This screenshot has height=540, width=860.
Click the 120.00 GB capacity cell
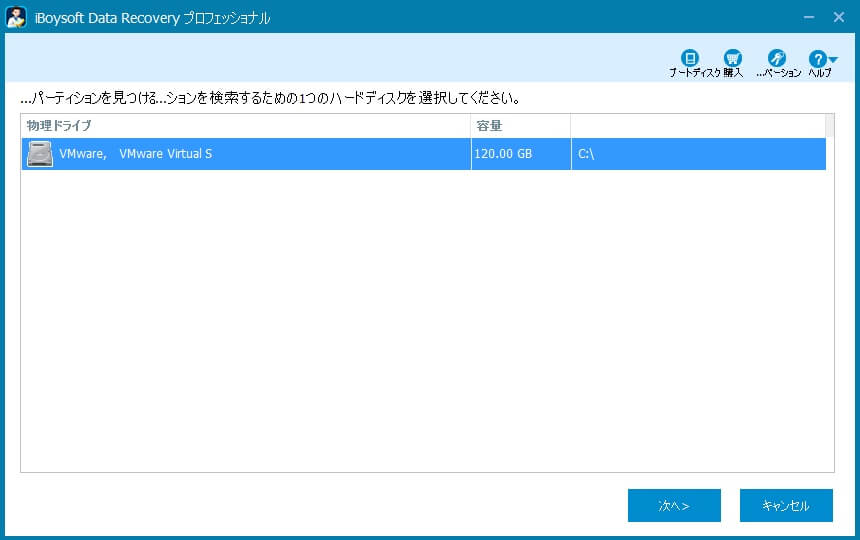tap(520, 154)
